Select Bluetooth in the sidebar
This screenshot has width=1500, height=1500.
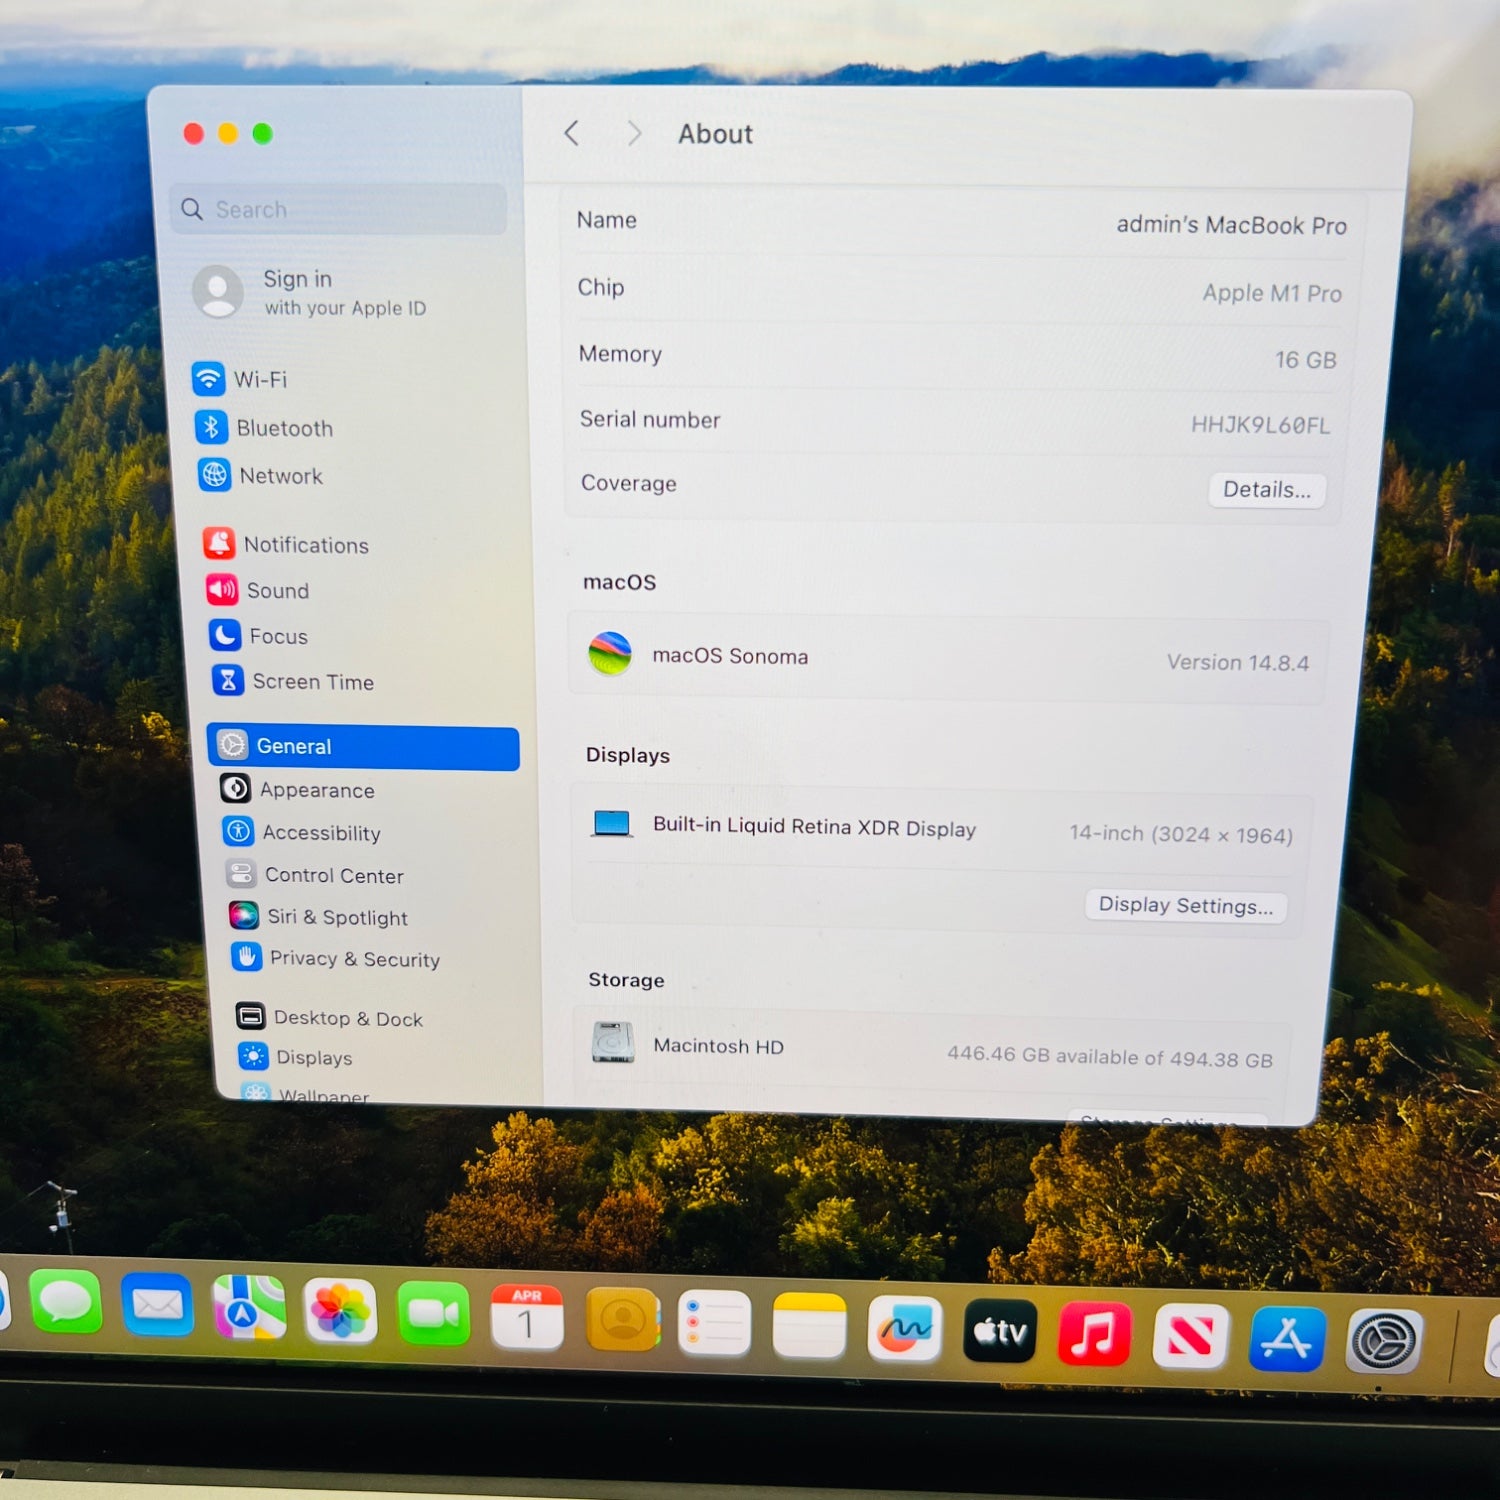pyautogui.click(x=283, y=428)
